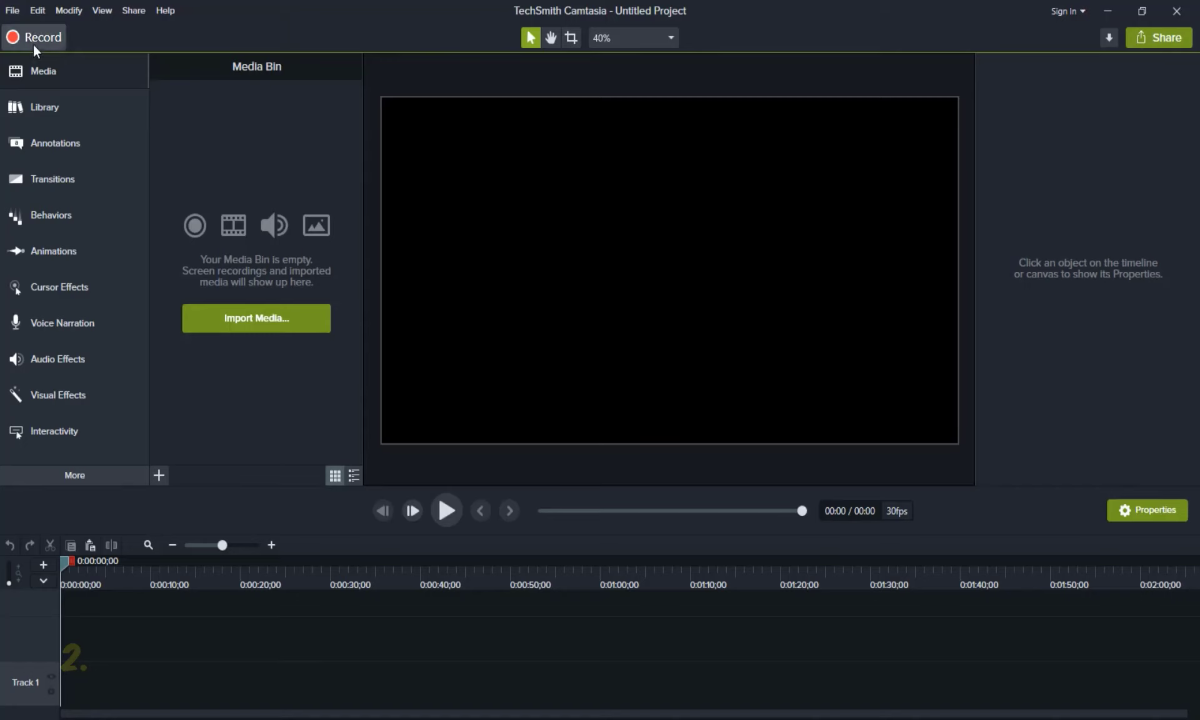Screen dimensions: 1200x720
Task: Select the Pan hand tool
Action: click(550, 38)
